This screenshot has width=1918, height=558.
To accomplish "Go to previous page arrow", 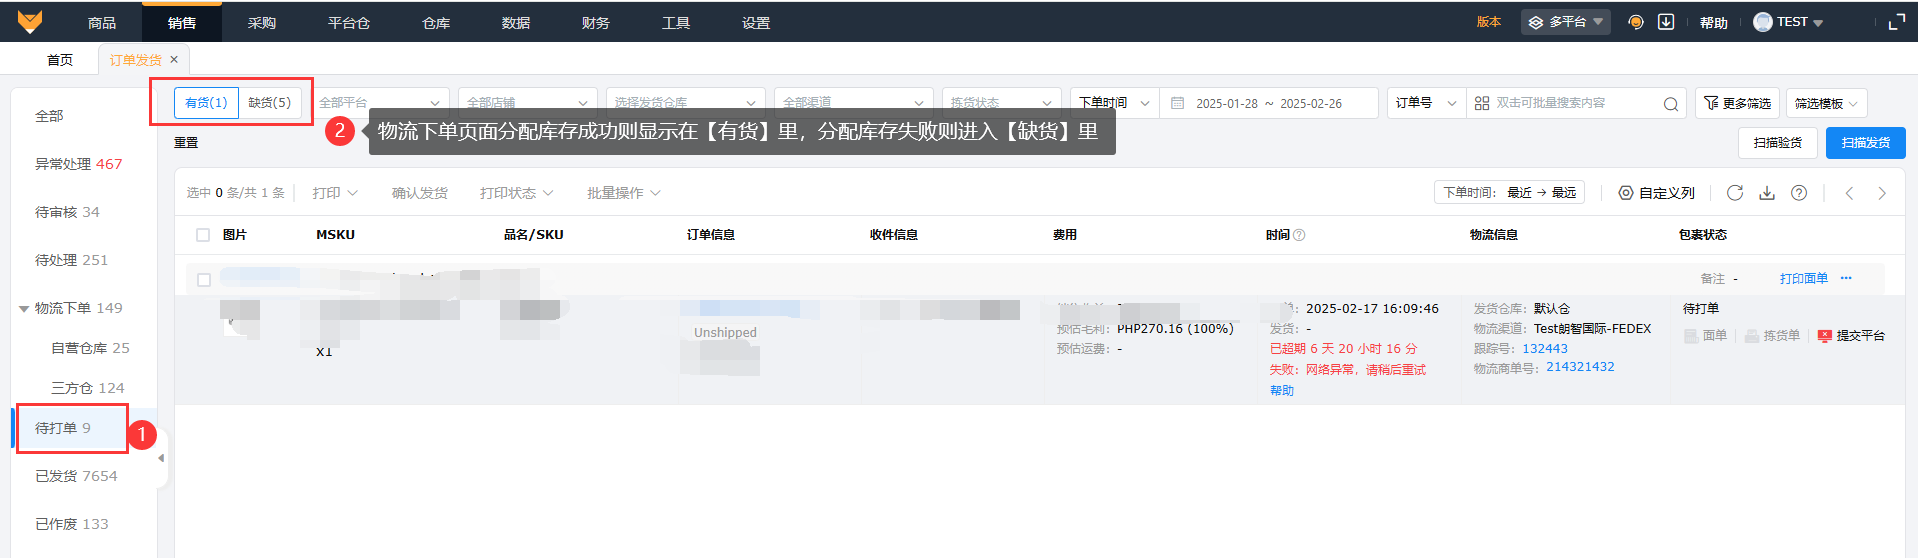I will tap(1849, 193).
